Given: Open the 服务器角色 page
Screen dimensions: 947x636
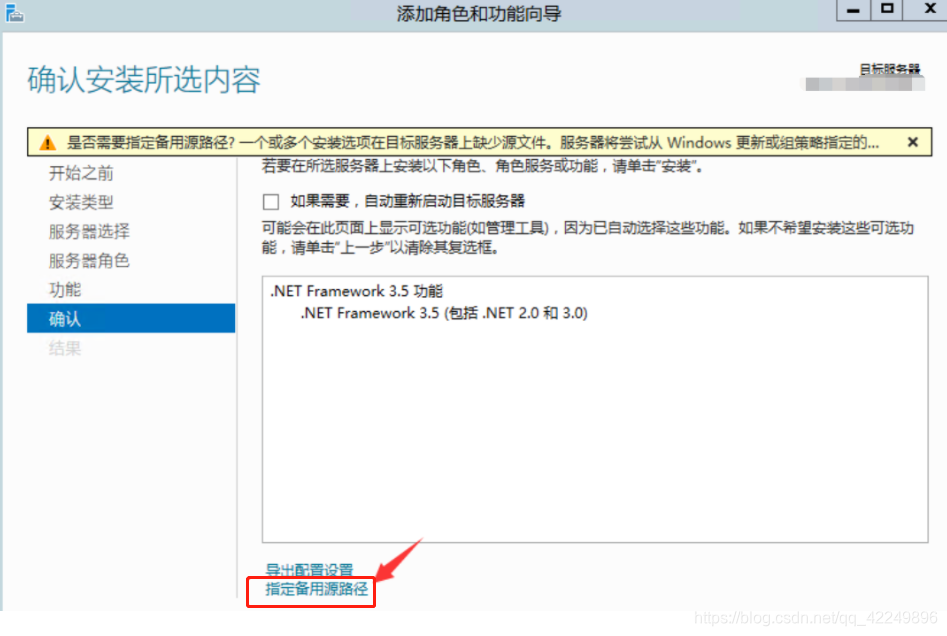Looking at the screenshot, I should 88,260.
